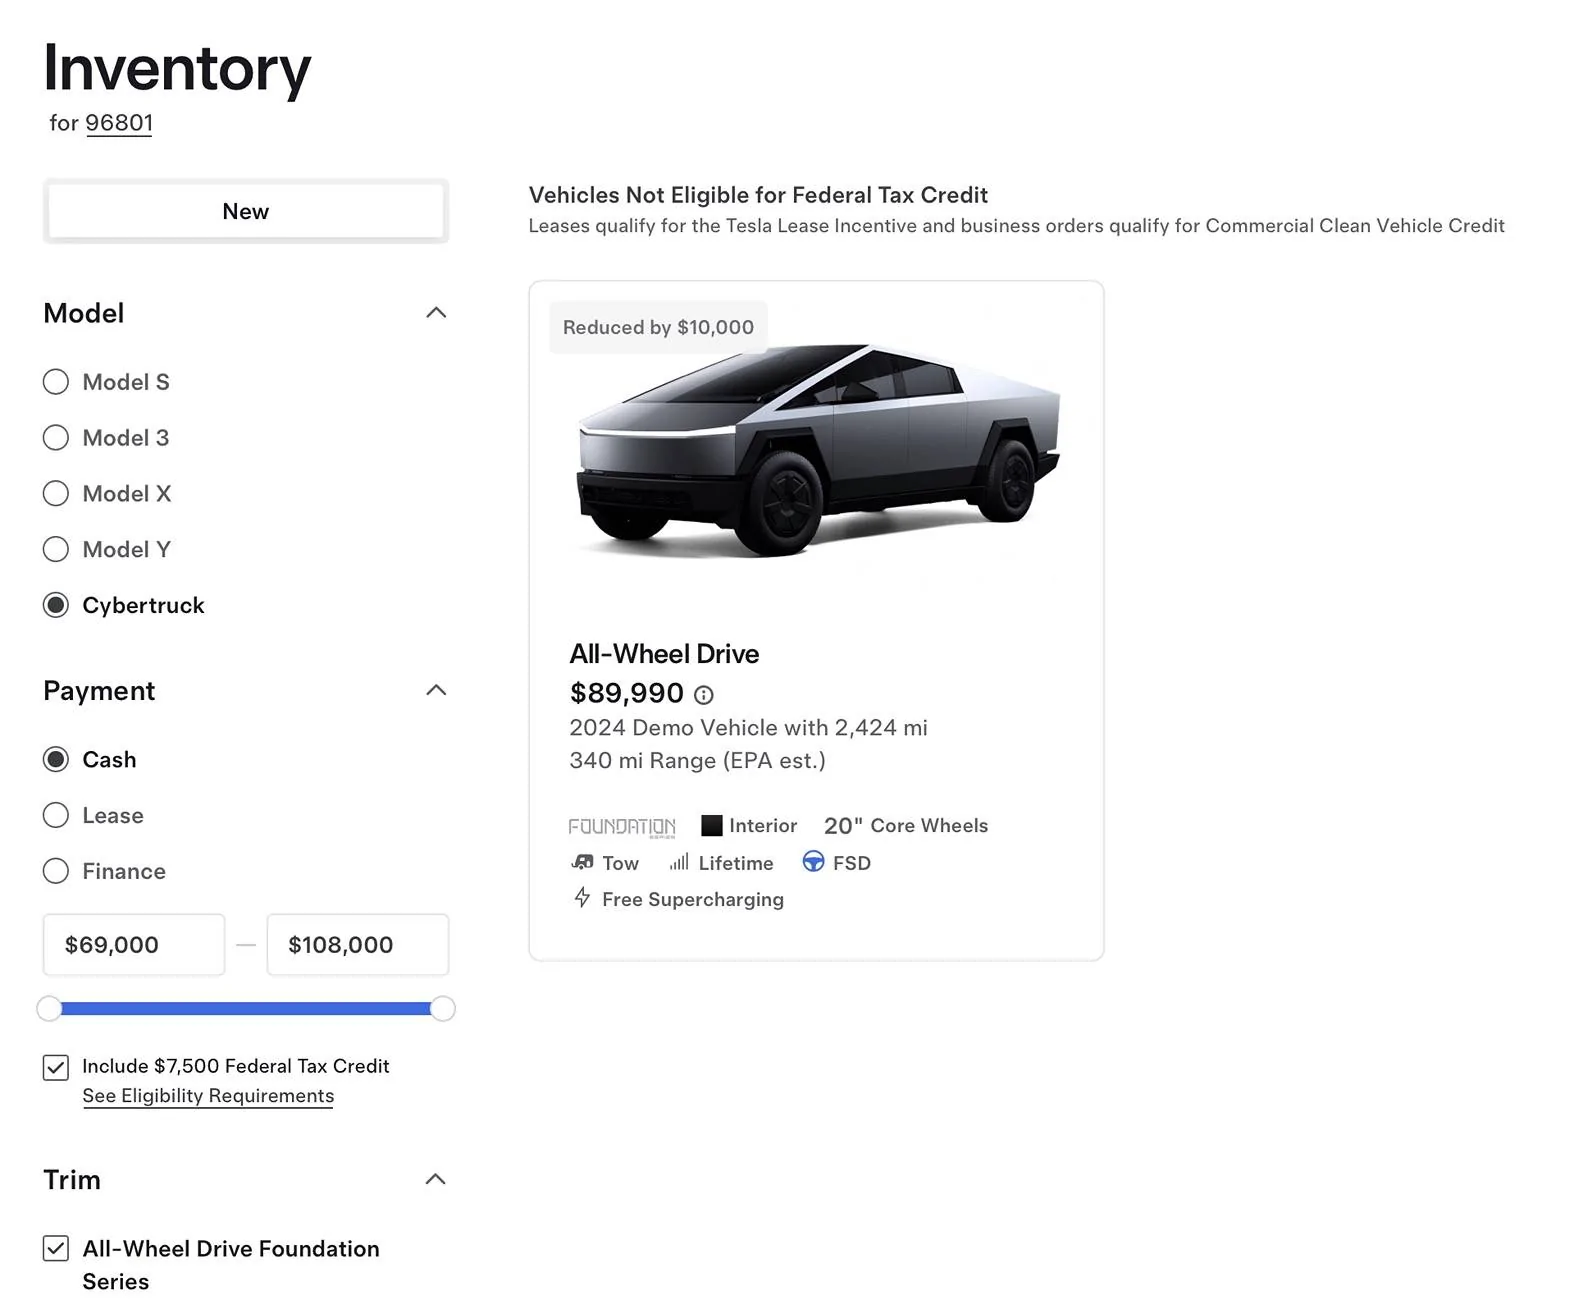Click the New inventory tab
This screenshot has height=1300, width=1574.
(x=246, y=211)
